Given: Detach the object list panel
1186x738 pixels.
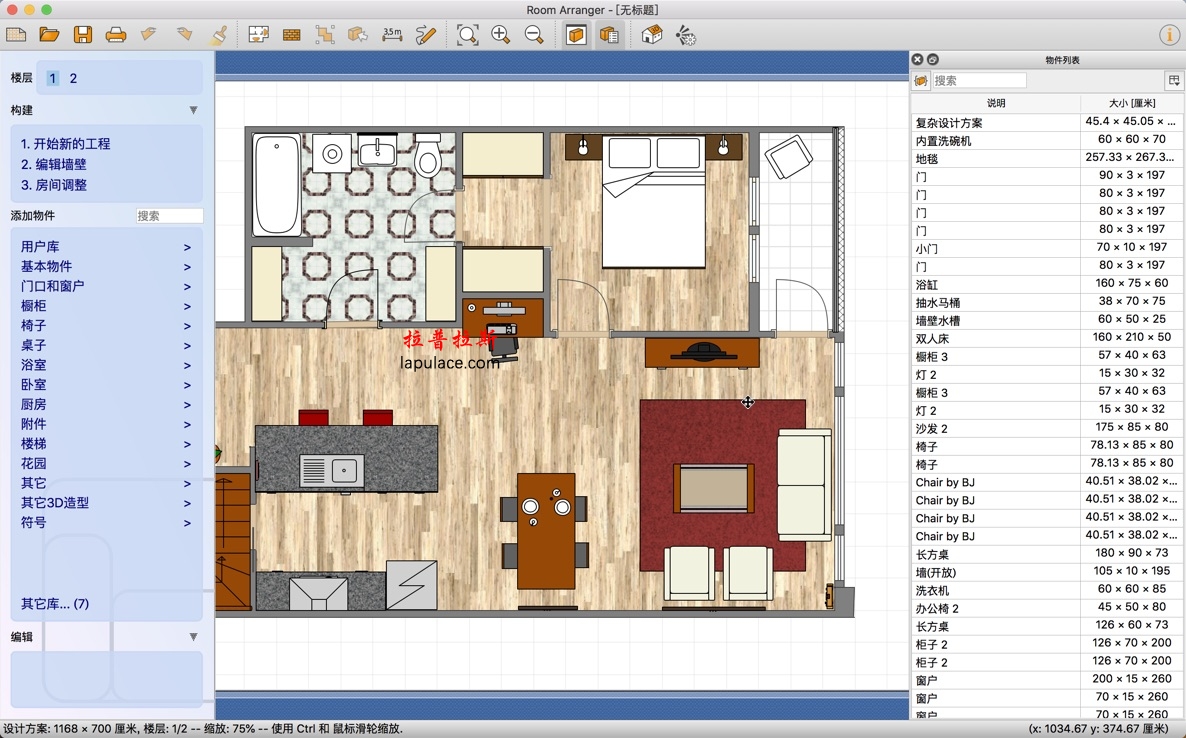Looking at the screenshot, I should tap(933, 59).
